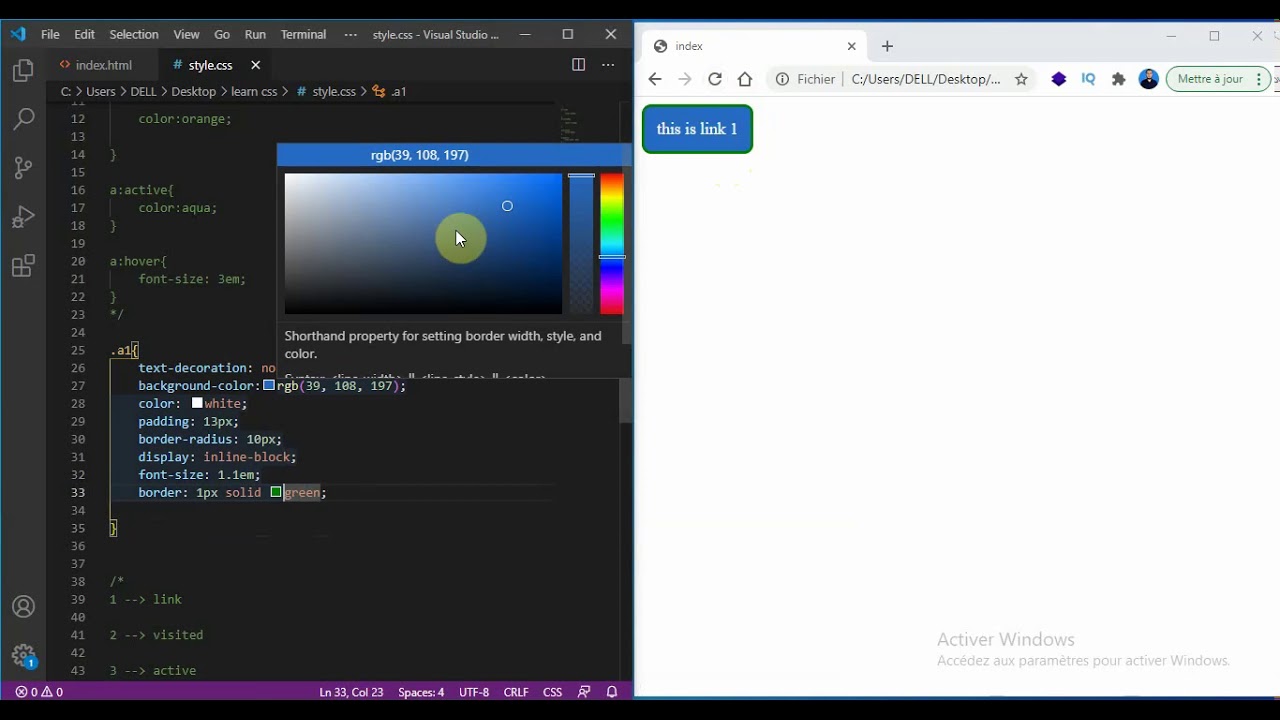Open the Go menu
The width and height of the screenshot is (1280, 720).
pos(222,34)
